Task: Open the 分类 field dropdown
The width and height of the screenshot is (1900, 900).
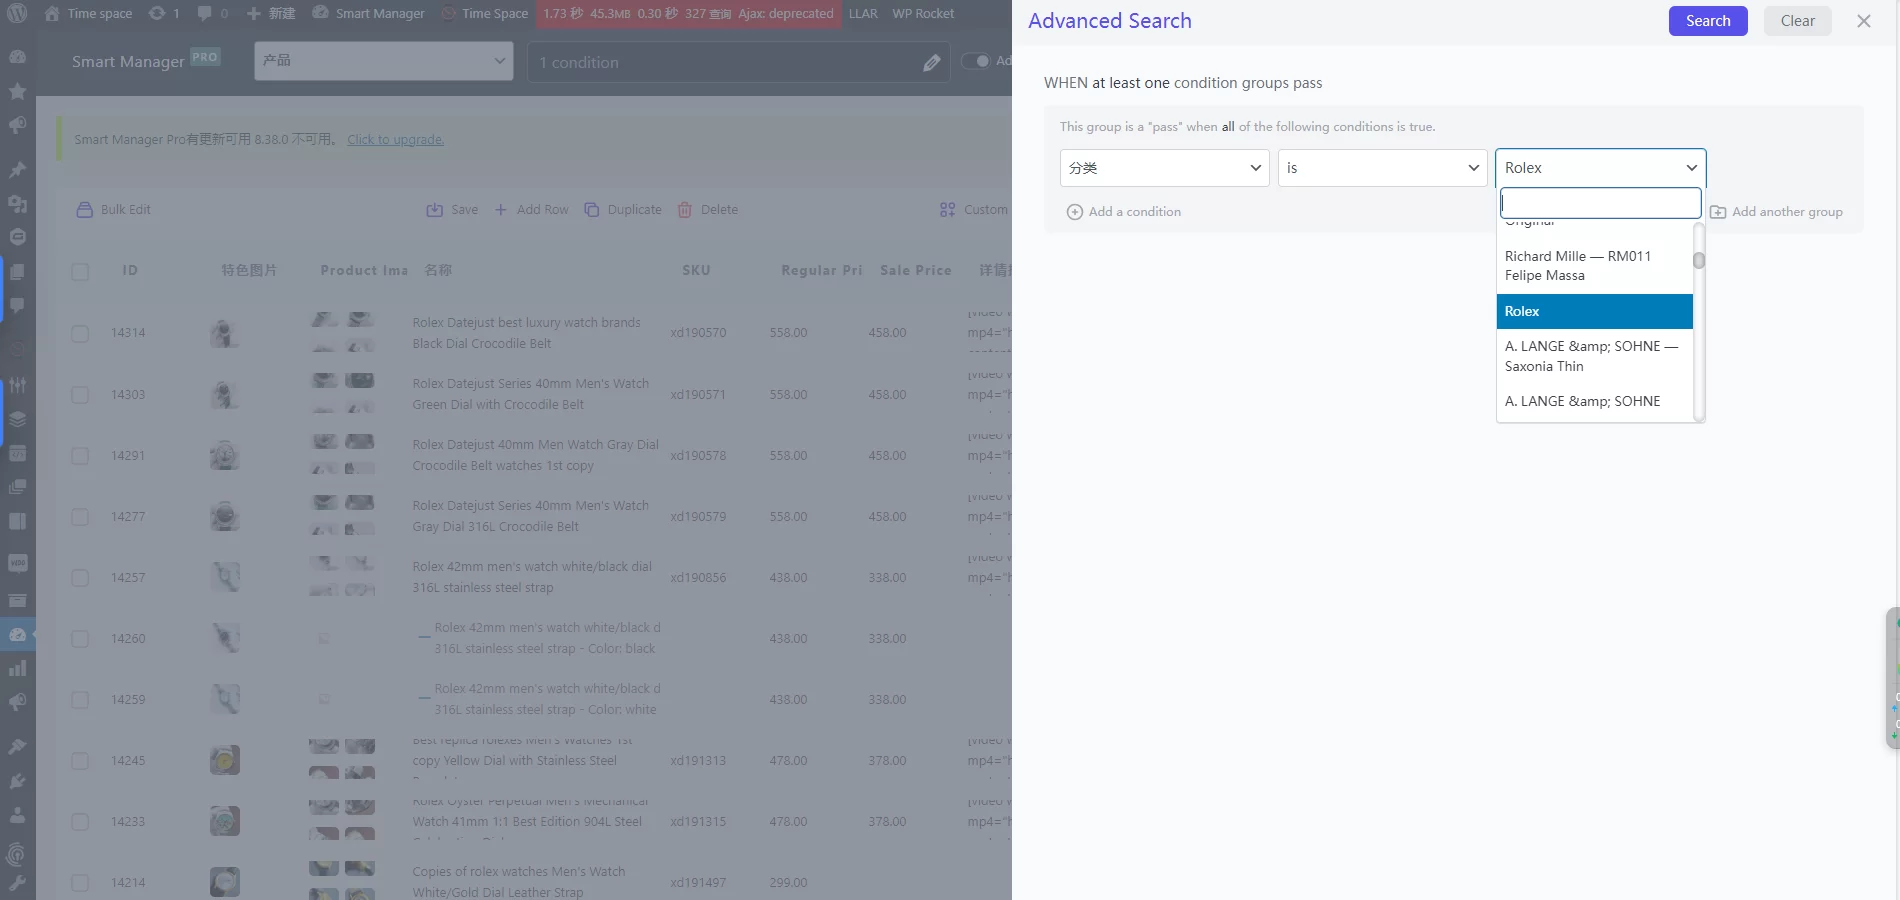Action: 1164,168
